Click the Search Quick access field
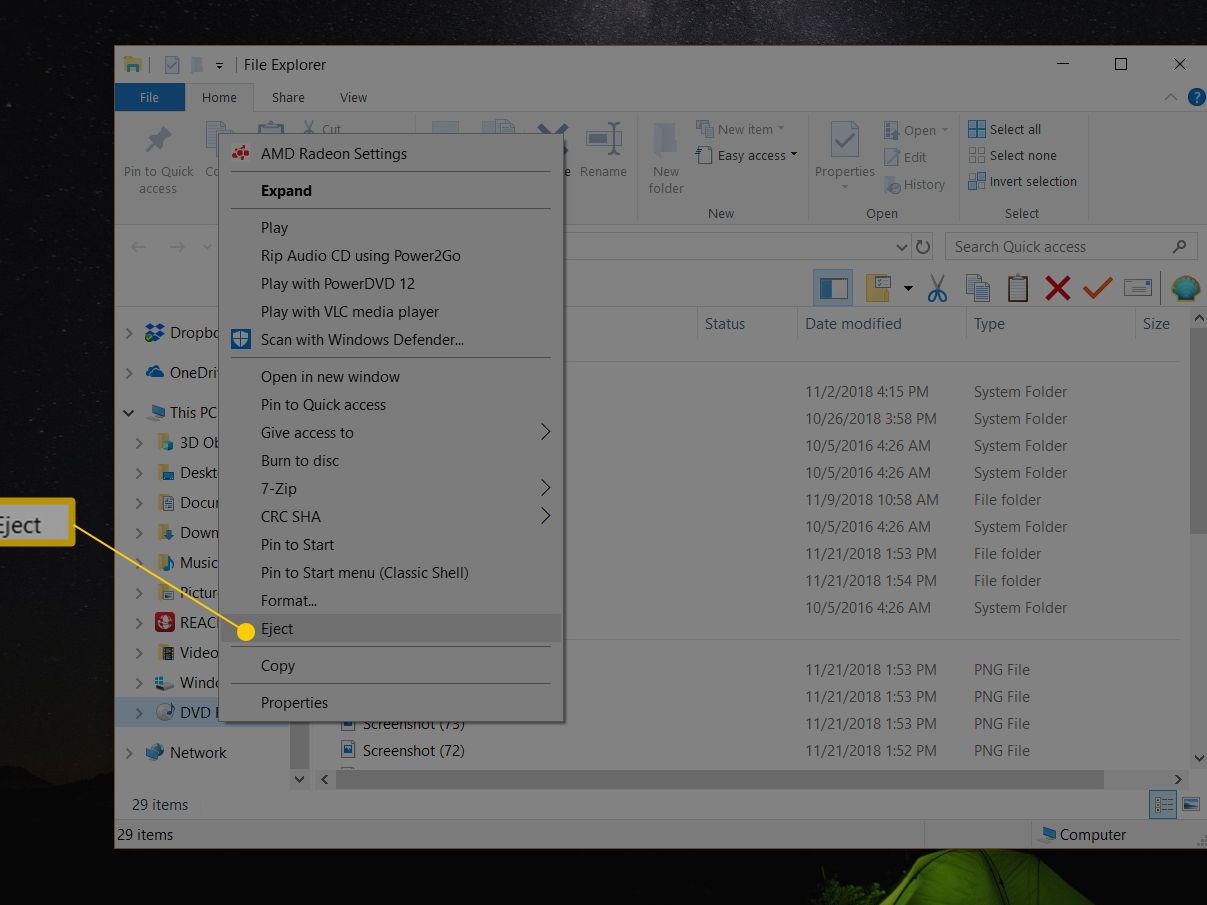This screenshot has height=905, width=1207. (1071, 247)
